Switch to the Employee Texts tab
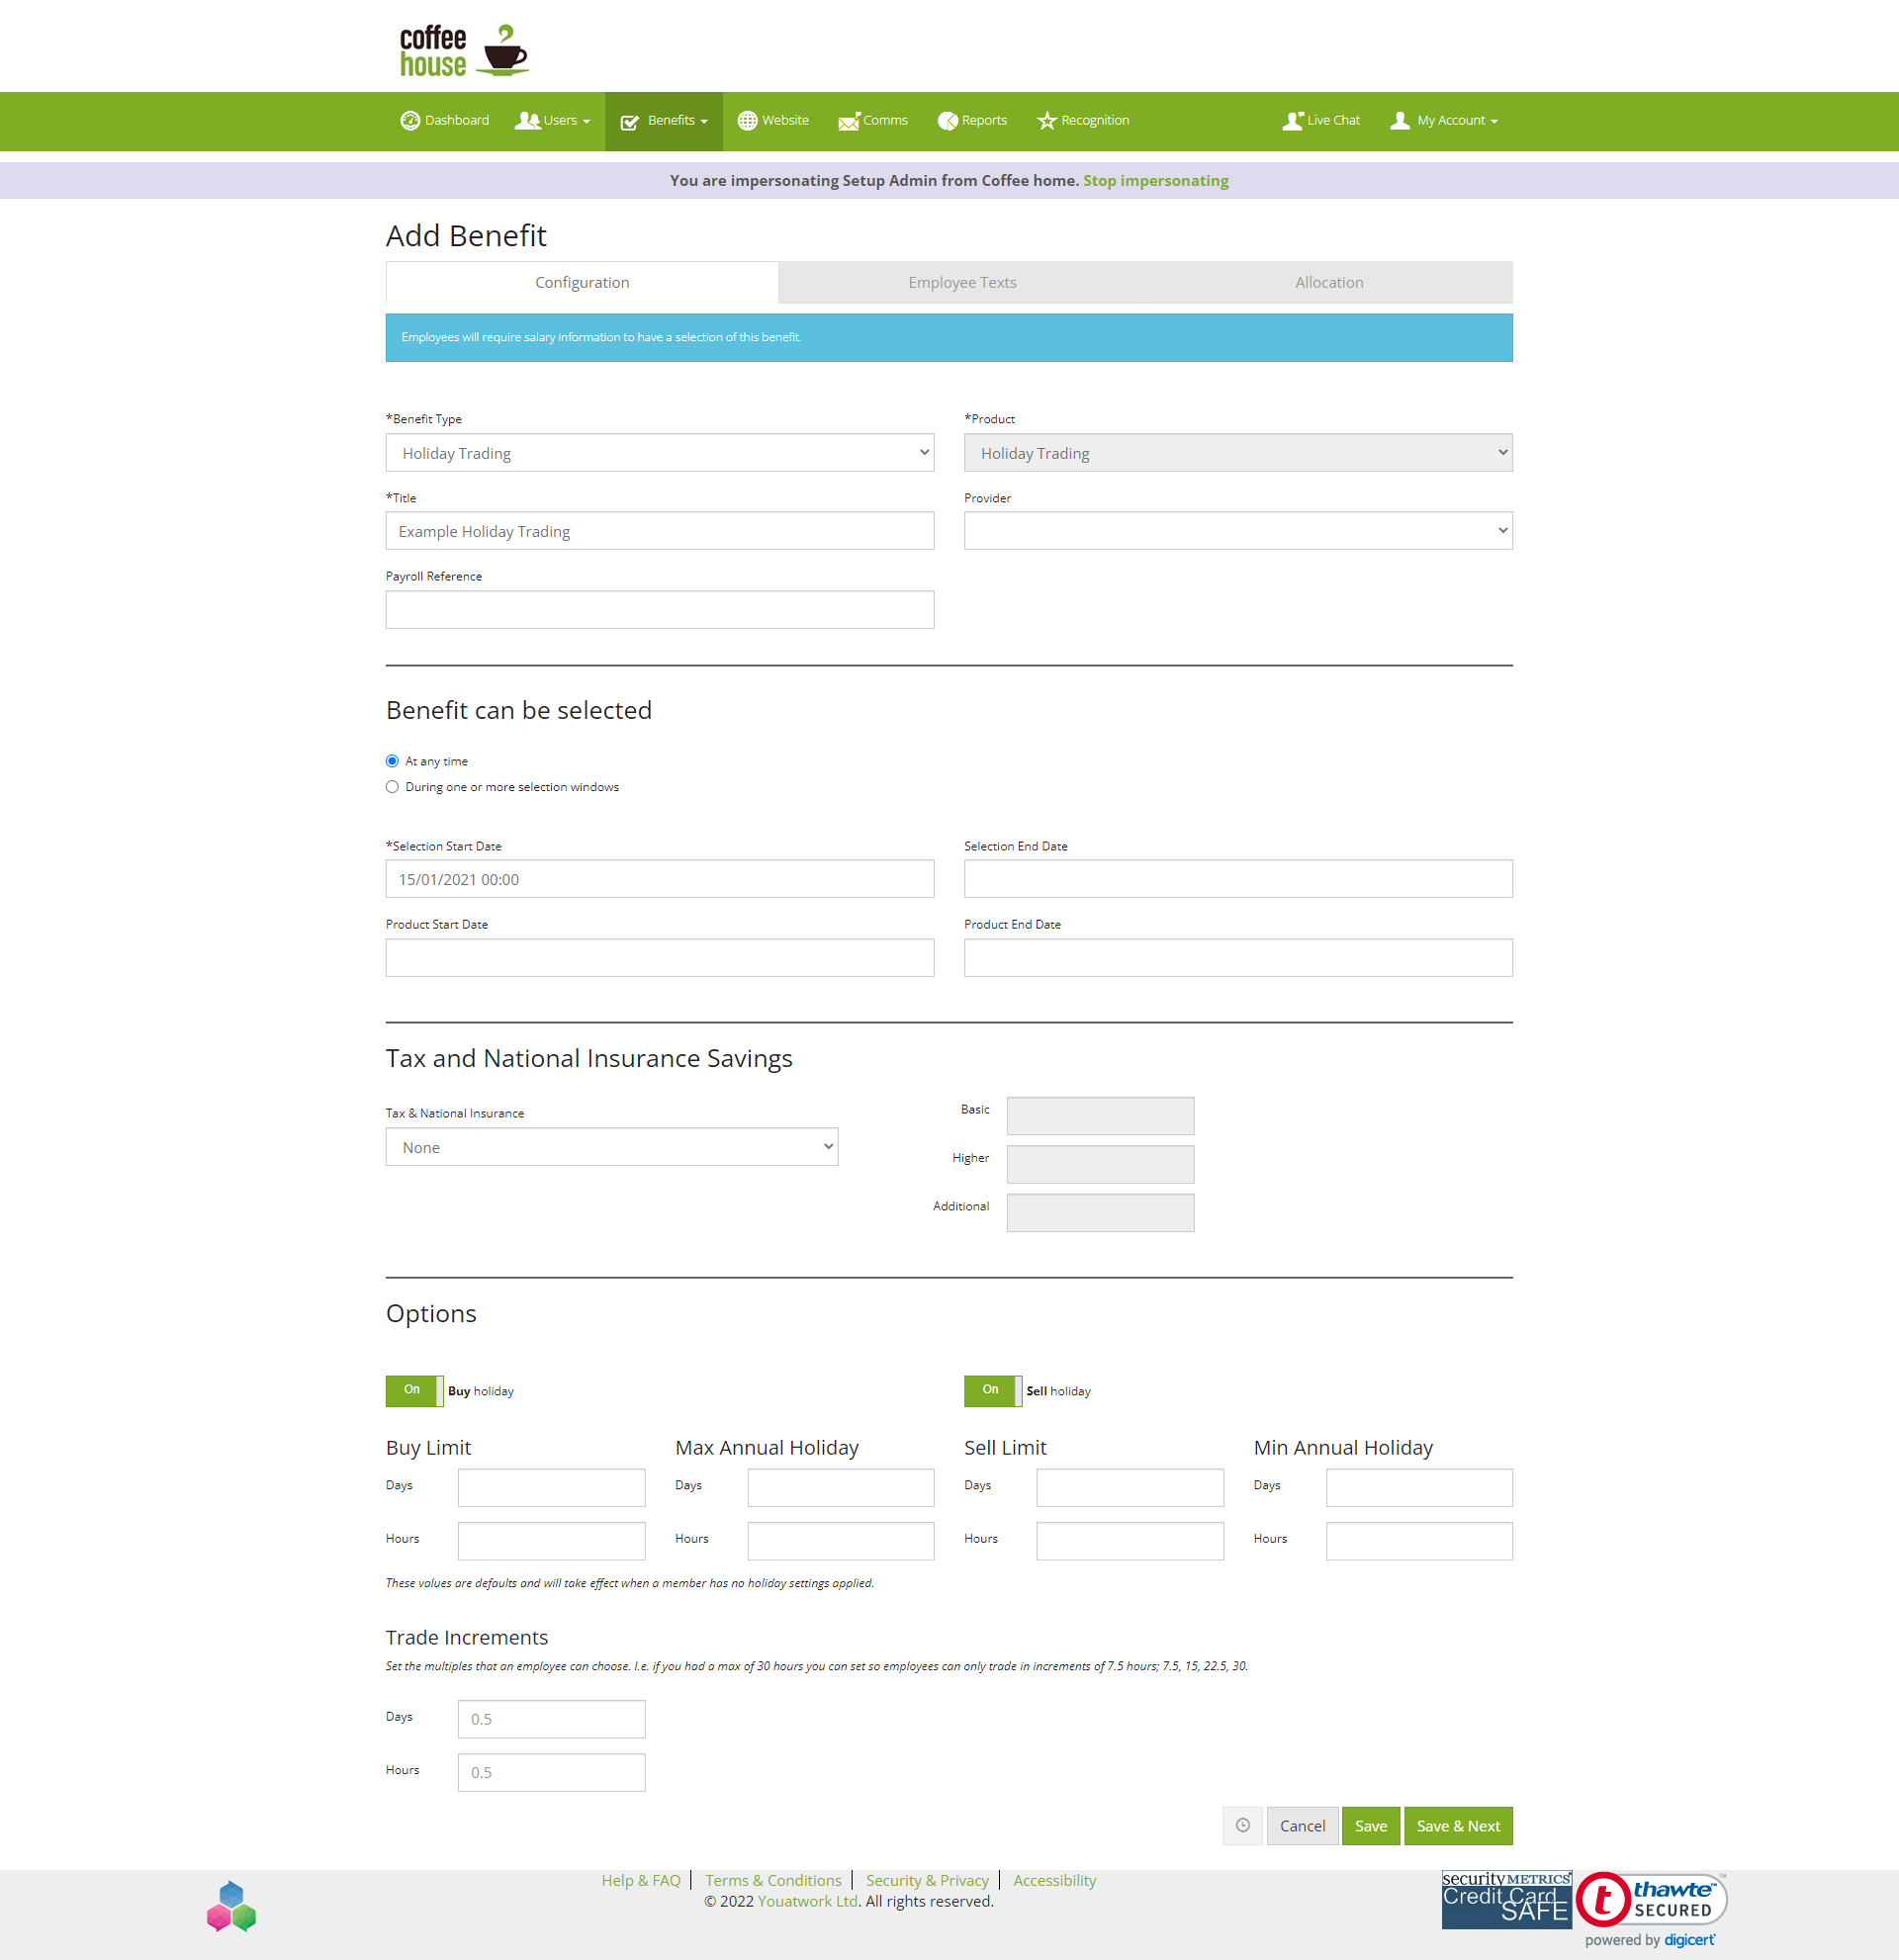The image size is (1899, 1960). tap(961, 283)
